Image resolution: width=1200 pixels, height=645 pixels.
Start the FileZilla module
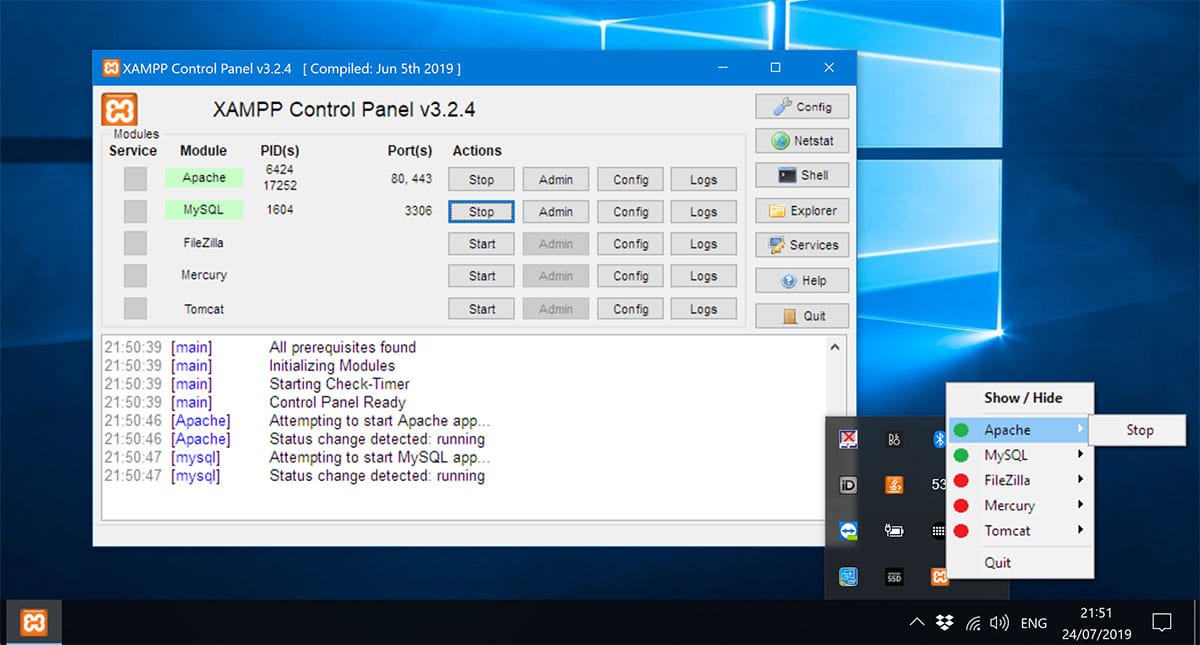(481, 244)
